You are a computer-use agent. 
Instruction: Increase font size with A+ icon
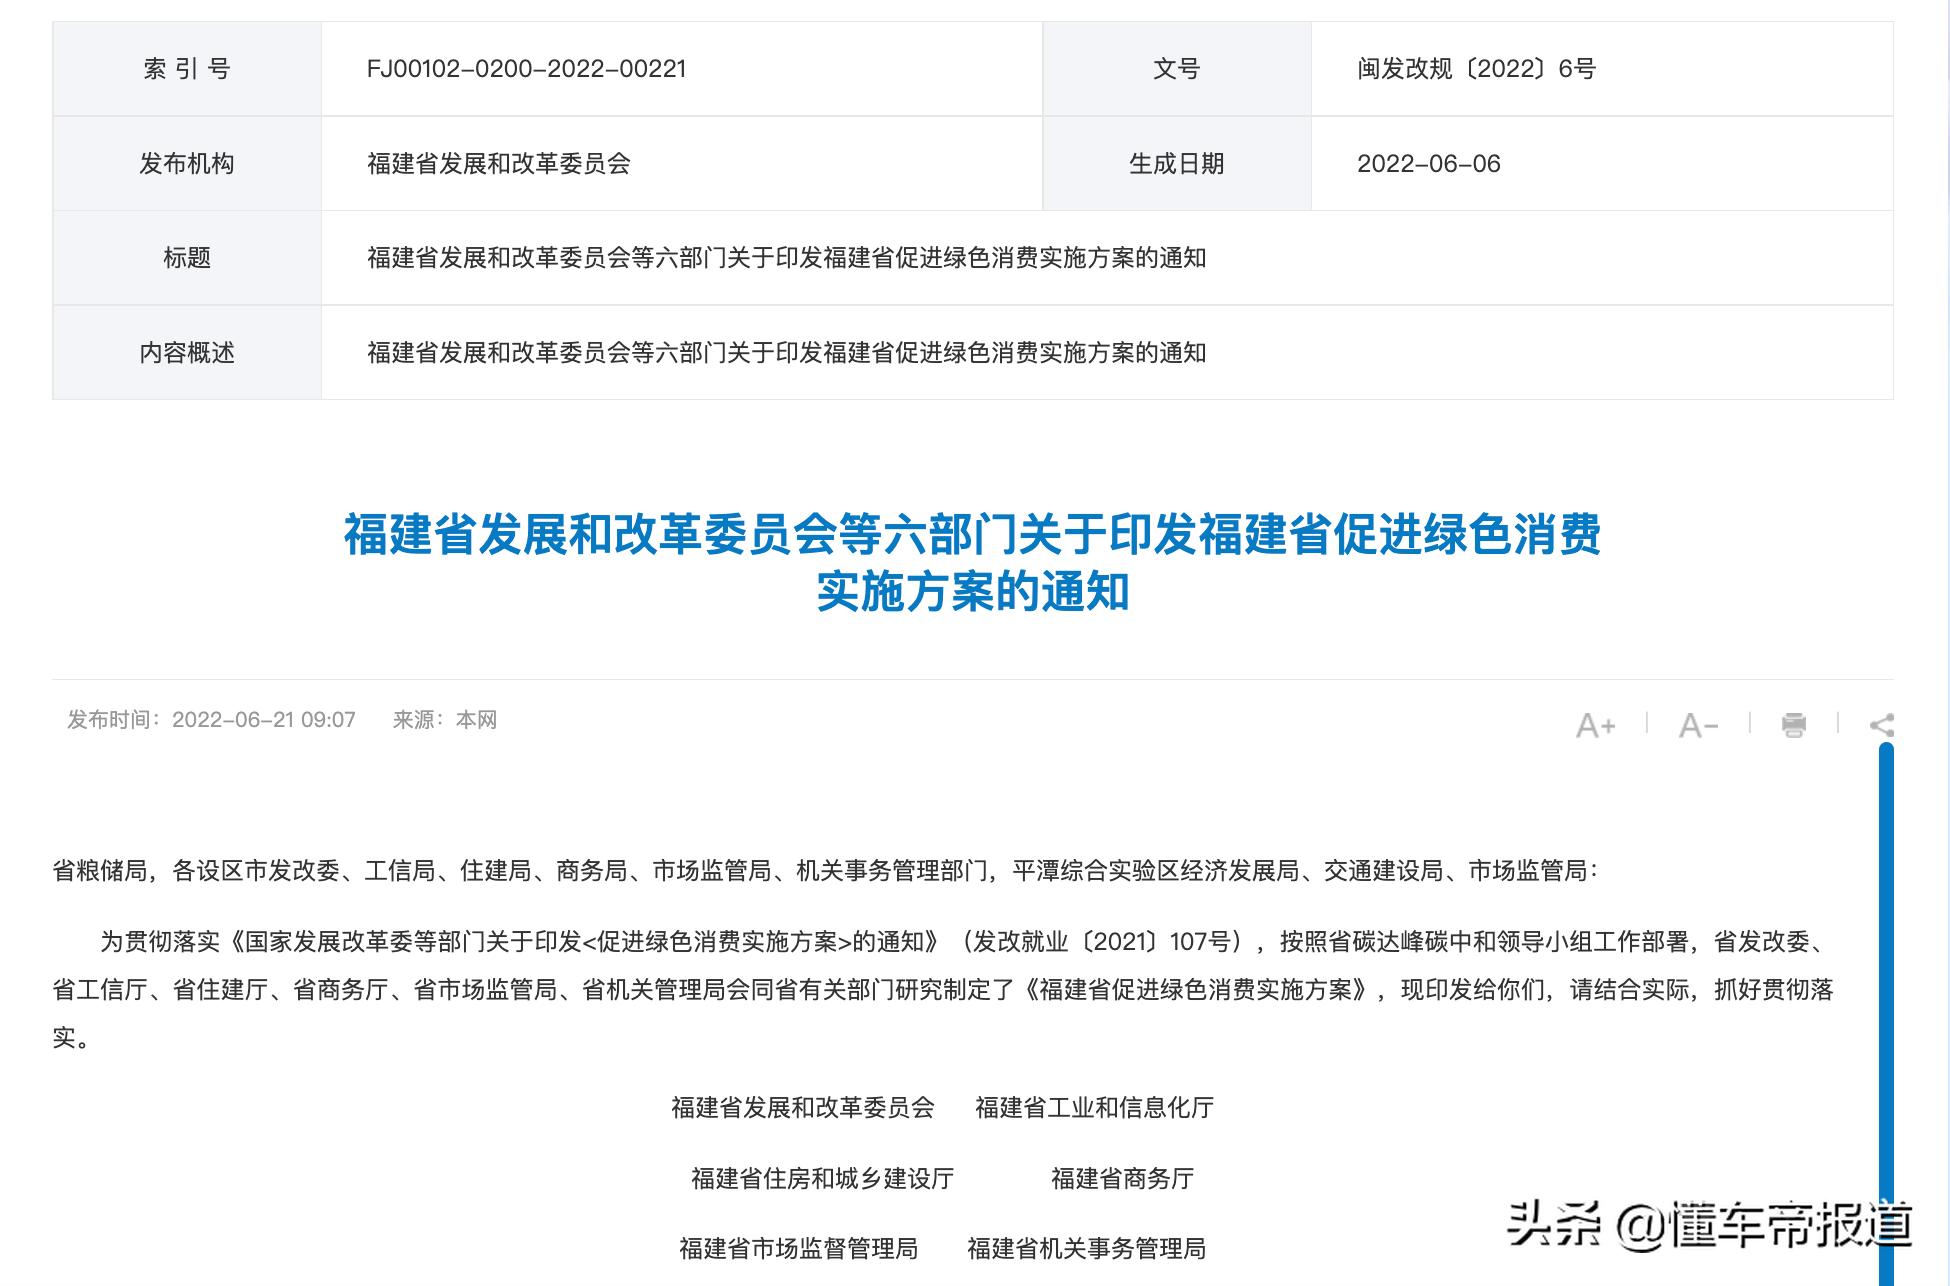[1595, 725]
